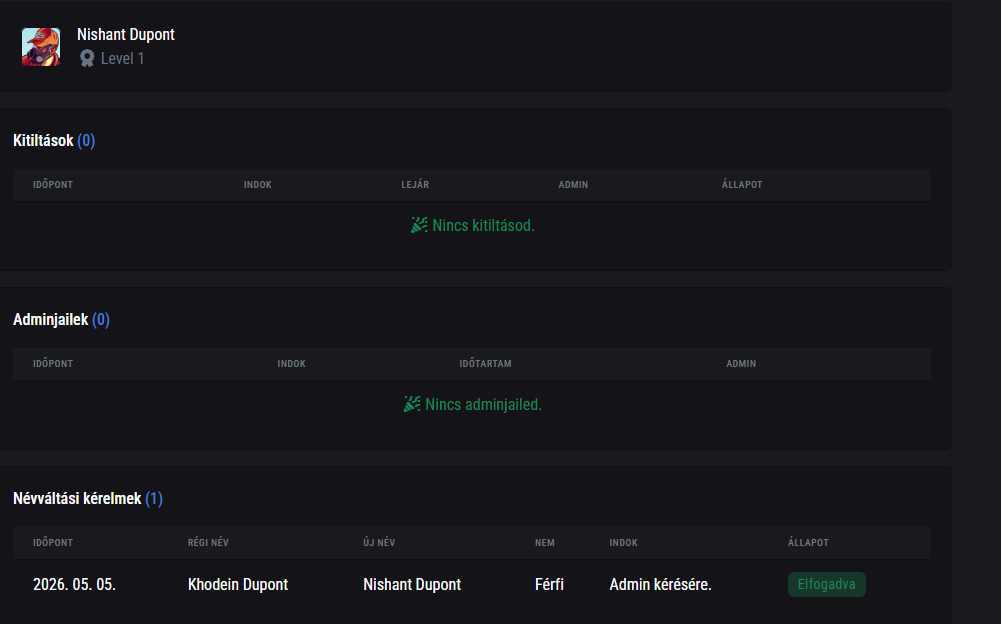Click the new name Nishant Dupont cell

coord(412,584)
